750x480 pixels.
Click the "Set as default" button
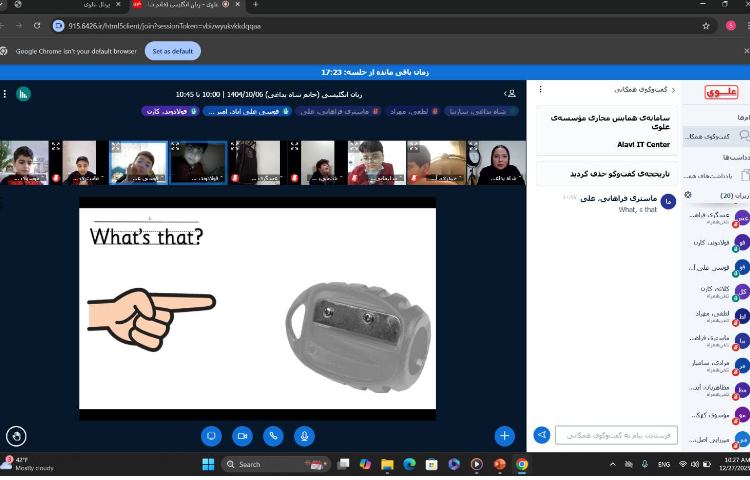[x=172, y=51]
